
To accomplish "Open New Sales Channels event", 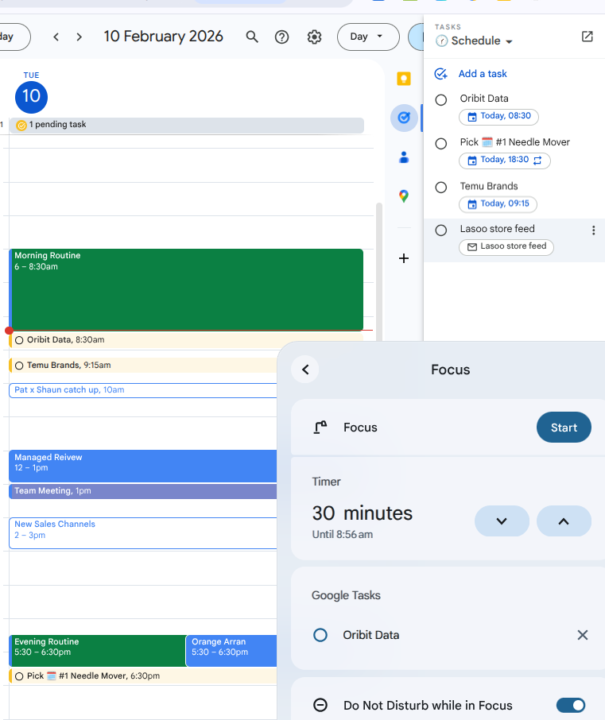I will click(143, 533).
